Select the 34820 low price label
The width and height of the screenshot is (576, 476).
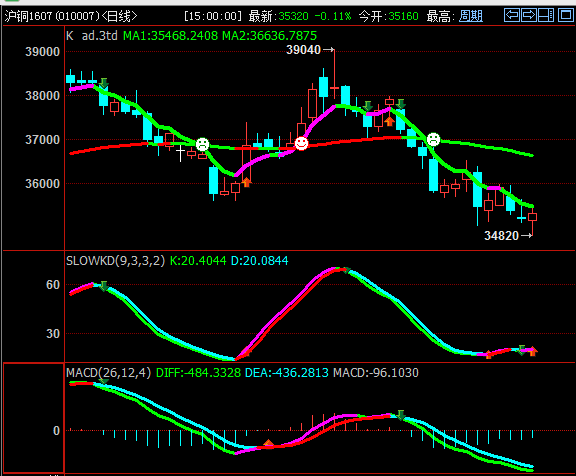tap(501, 235)
